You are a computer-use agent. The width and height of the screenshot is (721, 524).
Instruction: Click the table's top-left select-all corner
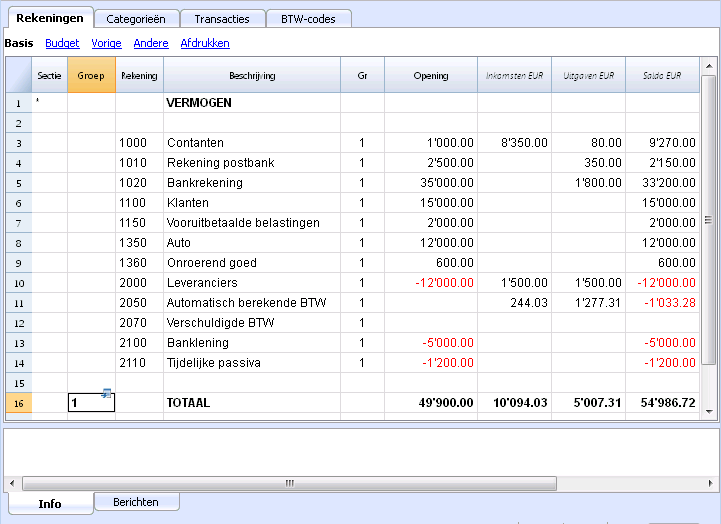tap(19, 75)
